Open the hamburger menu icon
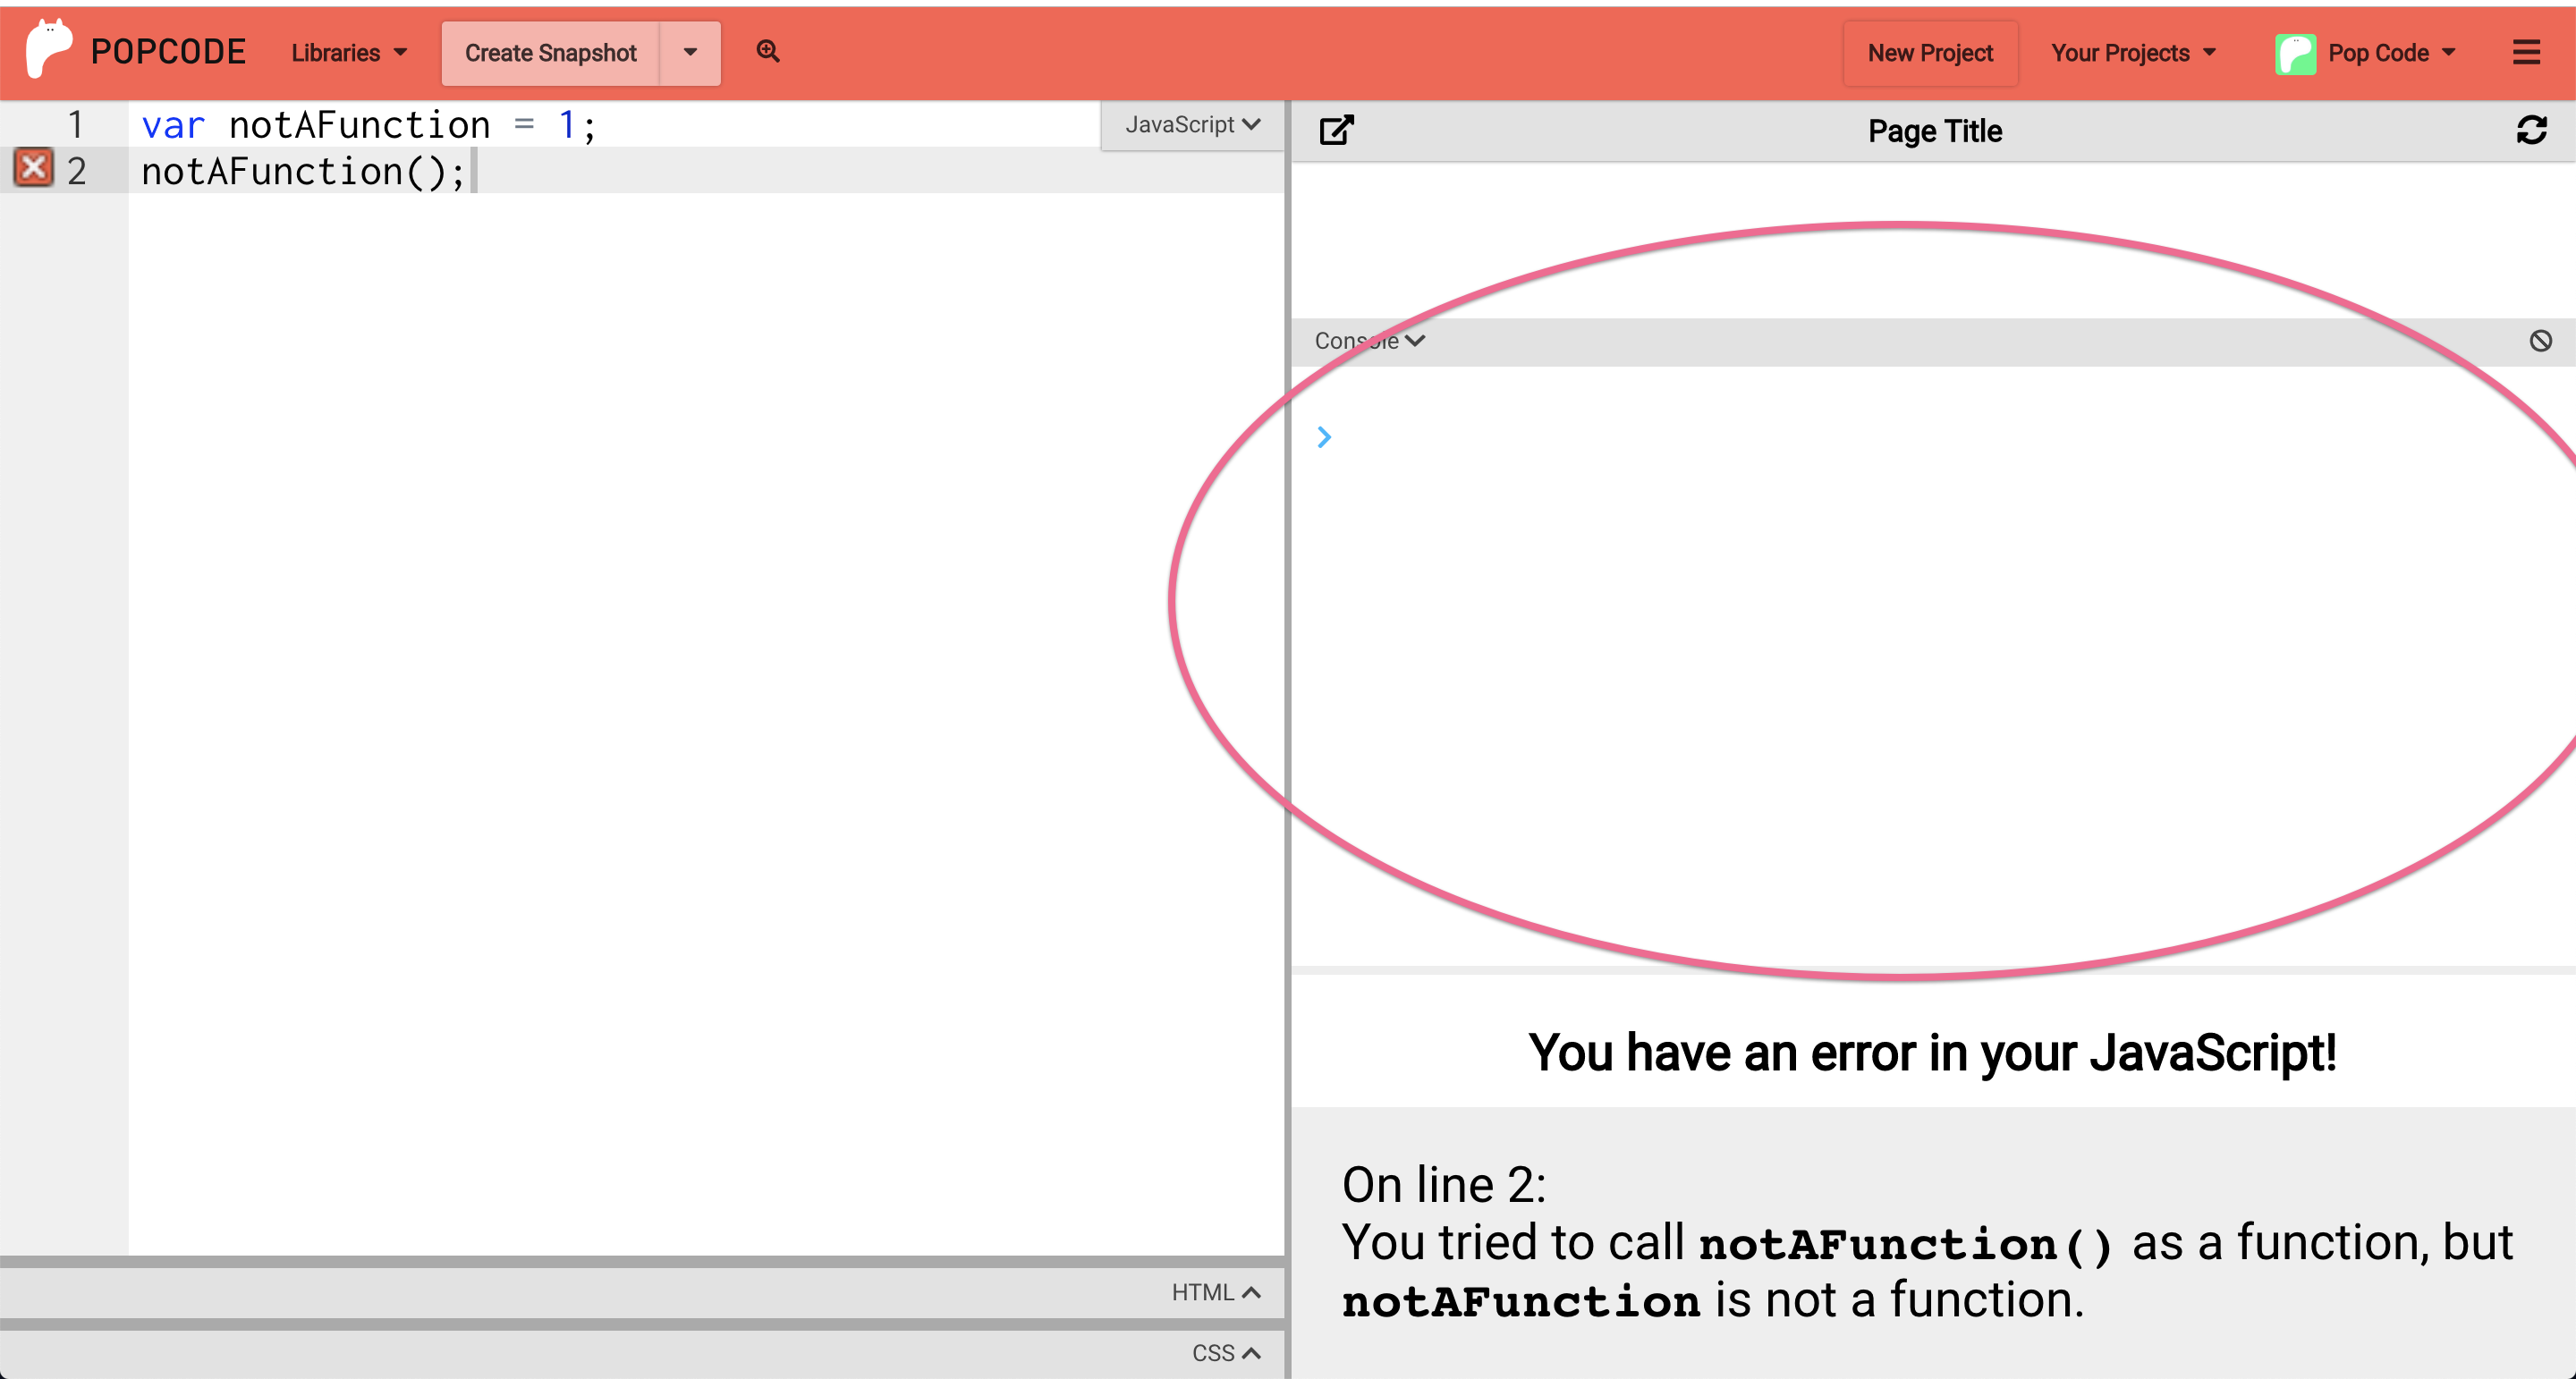 click(x=2526, y=52)
